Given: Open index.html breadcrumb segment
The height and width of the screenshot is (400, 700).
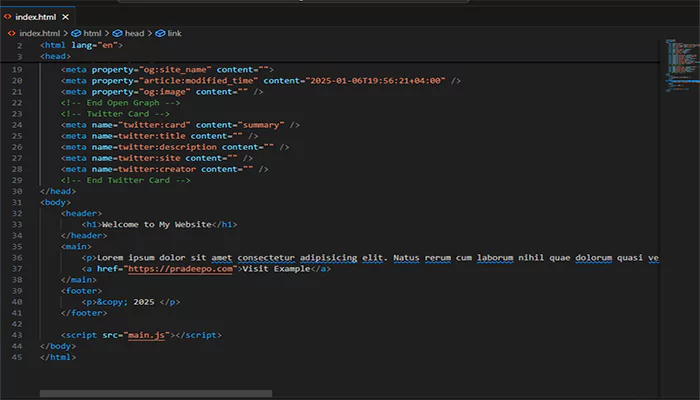Looking at the screenshot, I should pos(40,33).
